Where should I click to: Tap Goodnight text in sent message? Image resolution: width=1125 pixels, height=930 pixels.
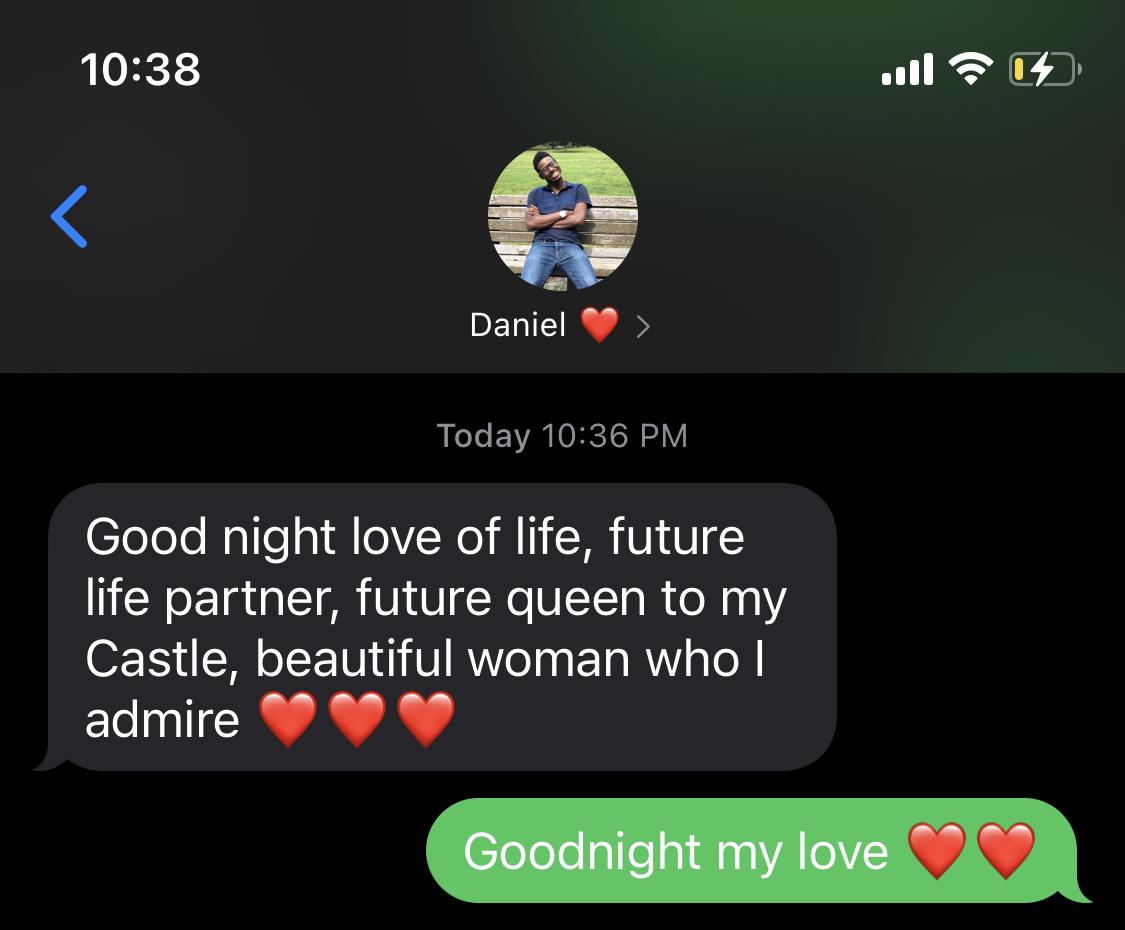[x=582, y=852]
